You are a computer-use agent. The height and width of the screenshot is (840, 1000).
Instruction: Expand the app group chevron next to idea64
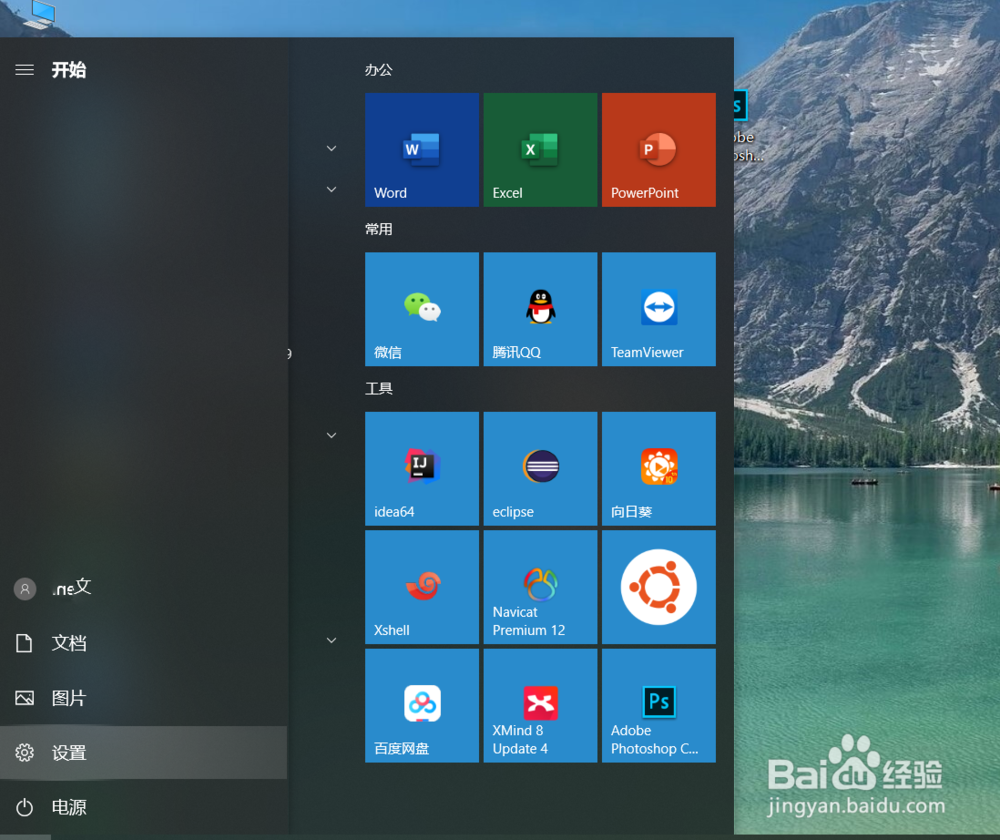(x=331, y=435)
